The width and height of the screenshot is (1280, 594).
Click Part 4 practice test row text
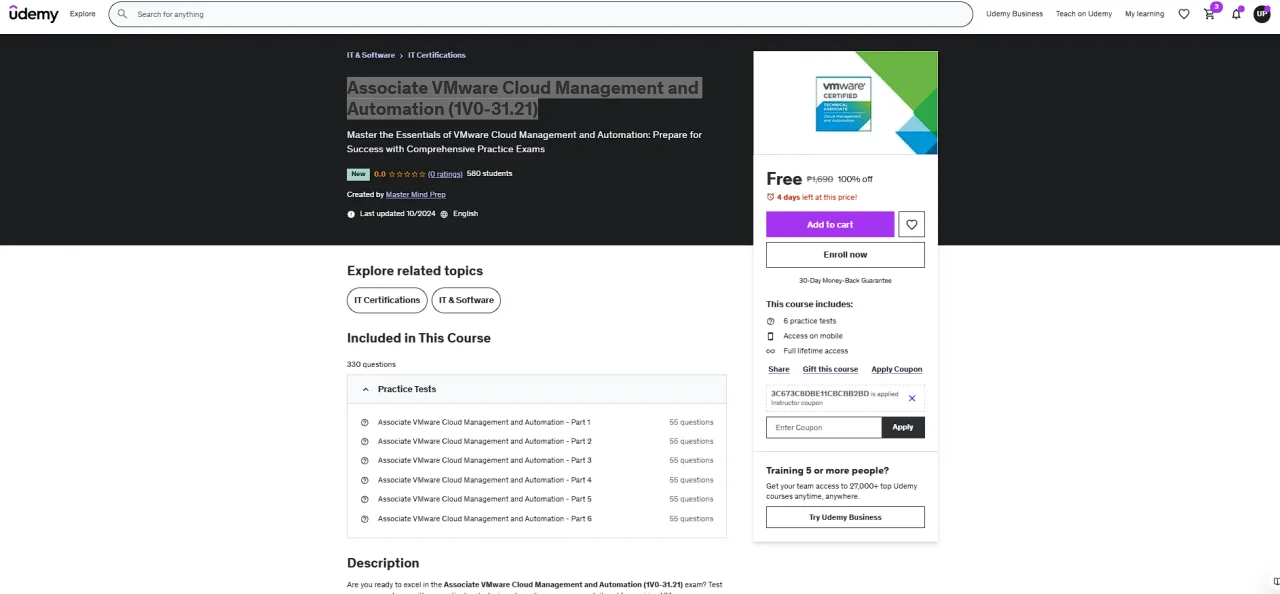pyautogui.click(x=485, y=480)
